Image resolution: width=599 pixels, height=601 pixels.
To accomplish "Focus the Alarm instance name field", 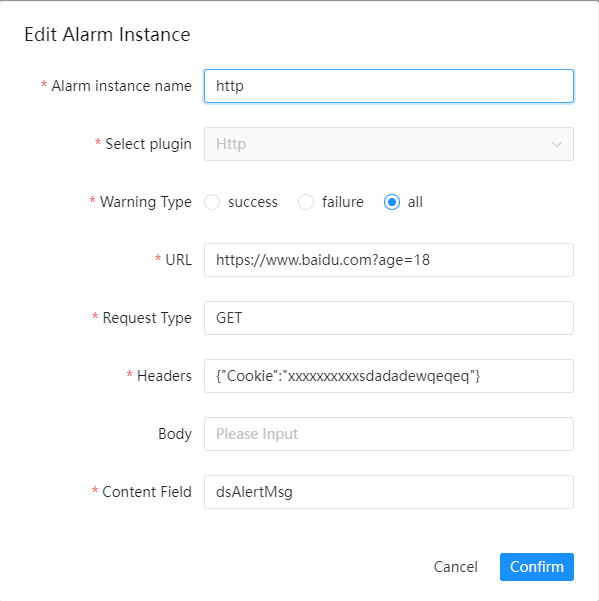I will 389,86.
